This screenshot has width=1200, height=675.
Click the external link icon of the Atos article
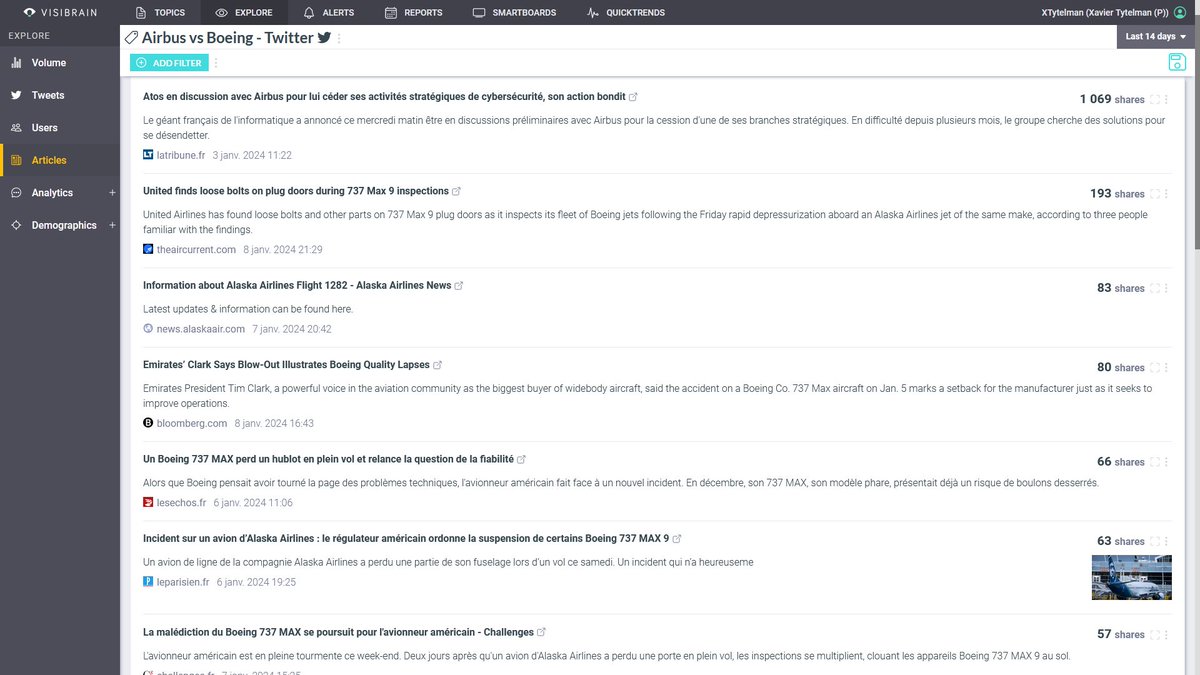click(633, 97)
